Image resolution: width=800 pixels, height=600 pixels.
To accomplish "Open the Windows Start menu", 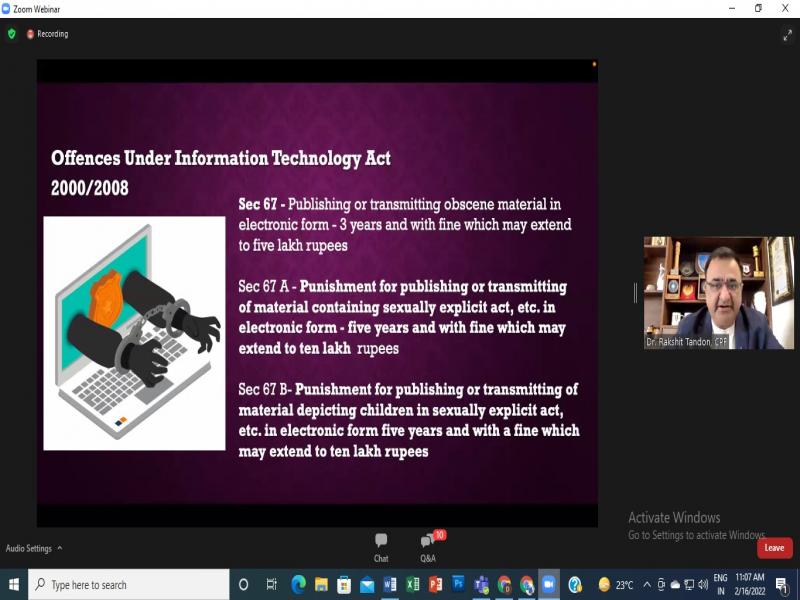I will 14,585.
